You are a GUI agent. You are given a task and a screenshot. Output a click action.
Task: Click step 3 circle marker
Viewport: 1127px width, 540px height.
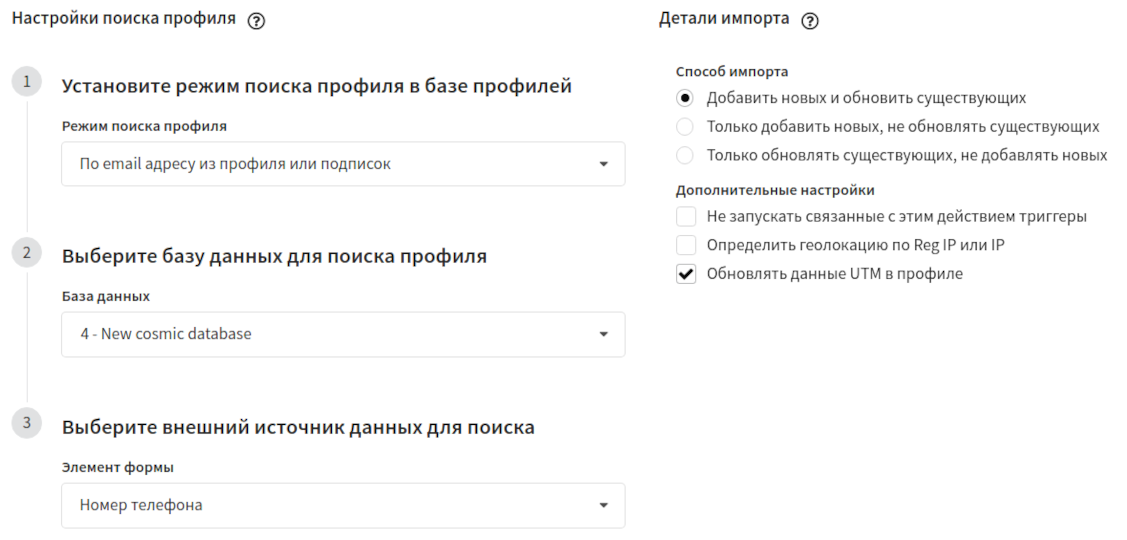pos(27,423)
